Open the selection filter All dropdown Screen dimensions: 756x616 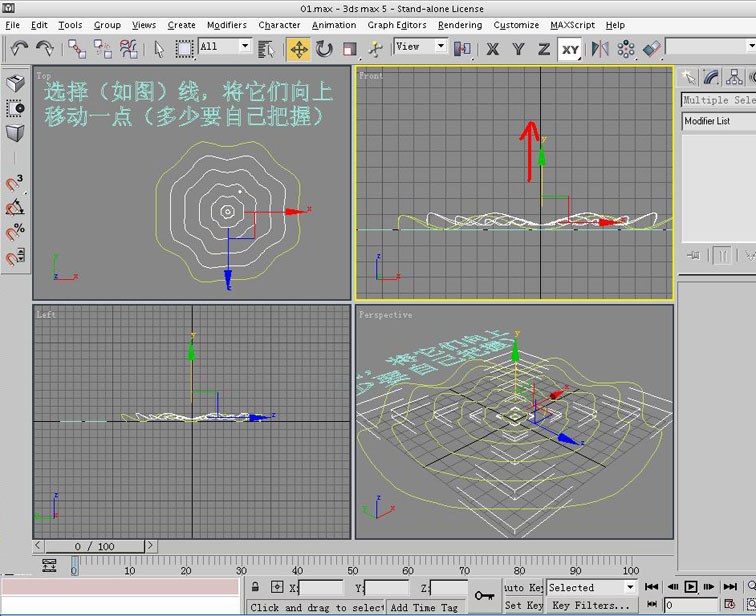[x=245, y=46]
